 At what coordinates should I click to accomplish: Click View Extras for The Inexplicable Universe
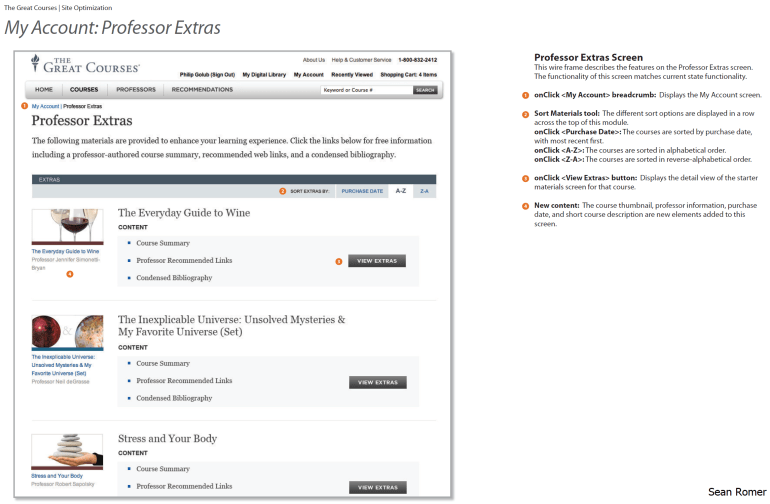377,382
